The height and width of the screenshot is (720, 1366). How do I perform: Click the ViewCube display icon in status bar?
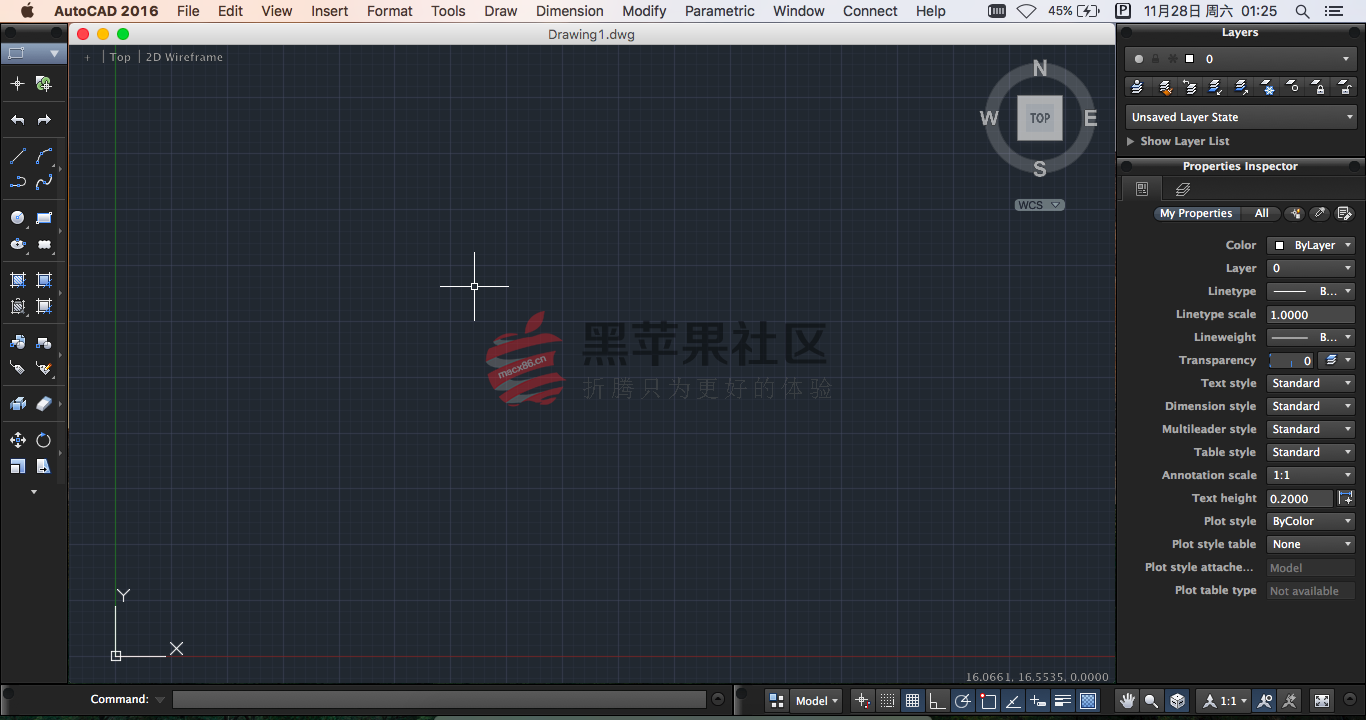pyautogui.click(x=1178, y=701)
